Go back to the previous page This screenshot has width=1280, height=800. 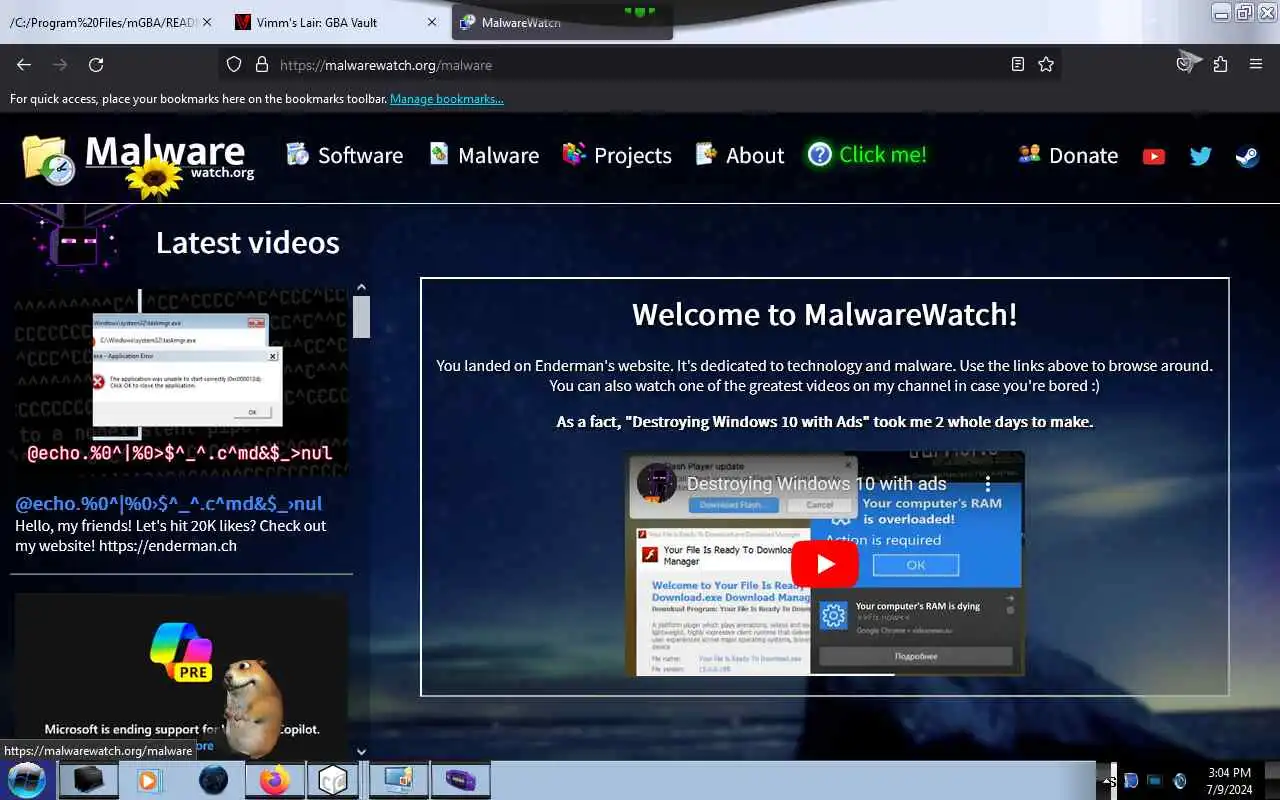coord(24,64)
